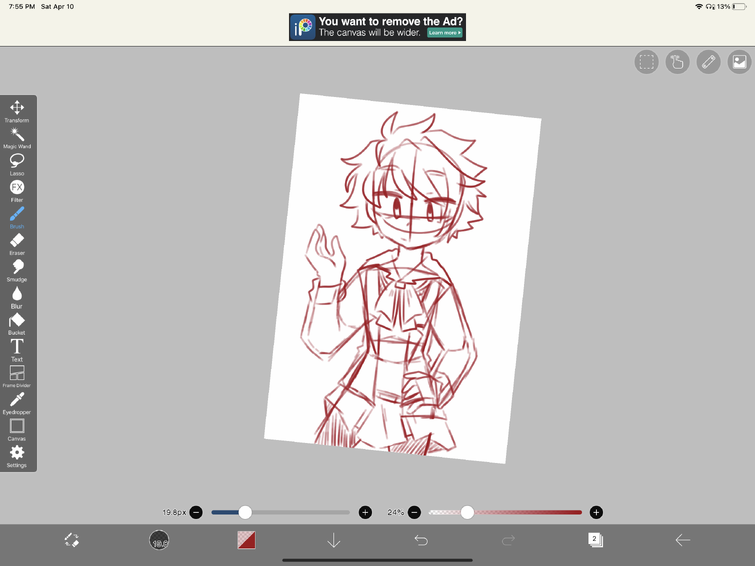755x566 pixels.
Task: Open the Canvas tool
Action: [17, 430]
